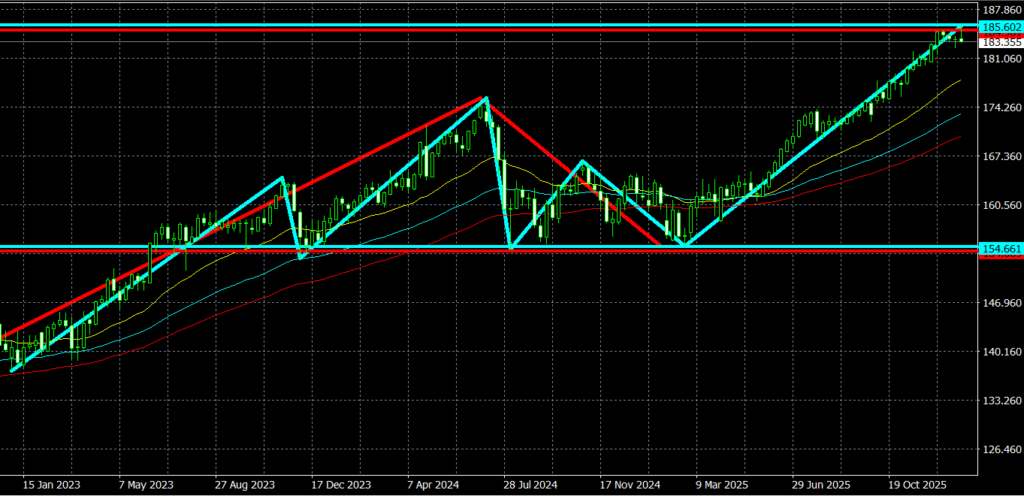Viewport: 1024px width, 496px height.
Task: Click the chart peak near April 2024
Action: pyautogui.click(x=485, y=98)
